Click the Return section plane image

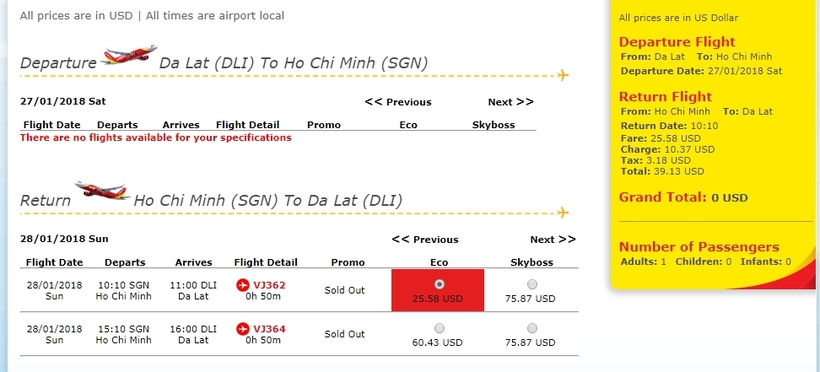102,190
